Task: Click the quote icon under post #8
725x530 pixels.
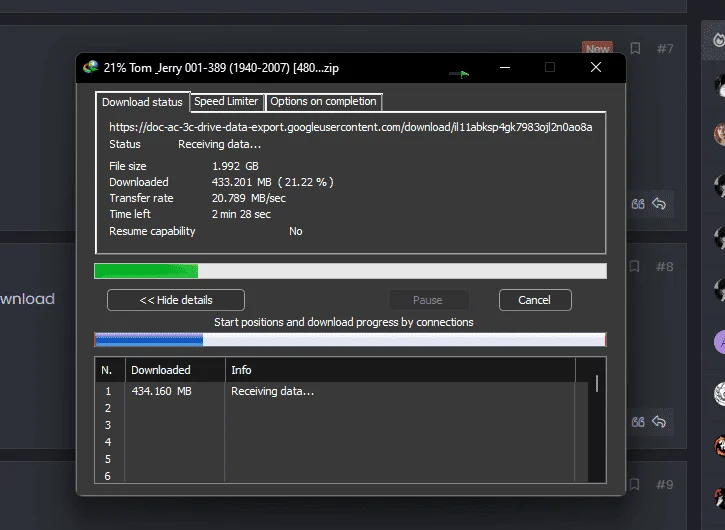Action: point(638,422)
